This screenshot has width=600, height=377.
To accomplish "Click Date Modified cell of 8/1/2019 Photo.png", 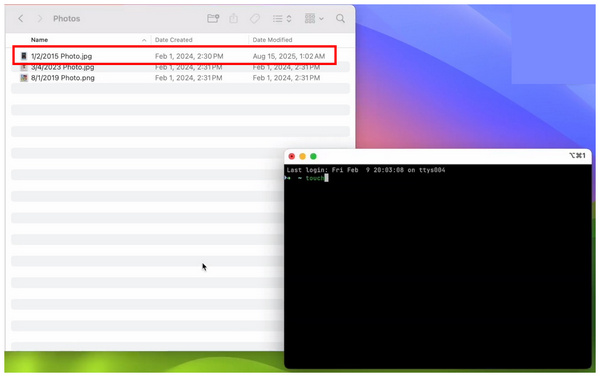I will point(286,78).
